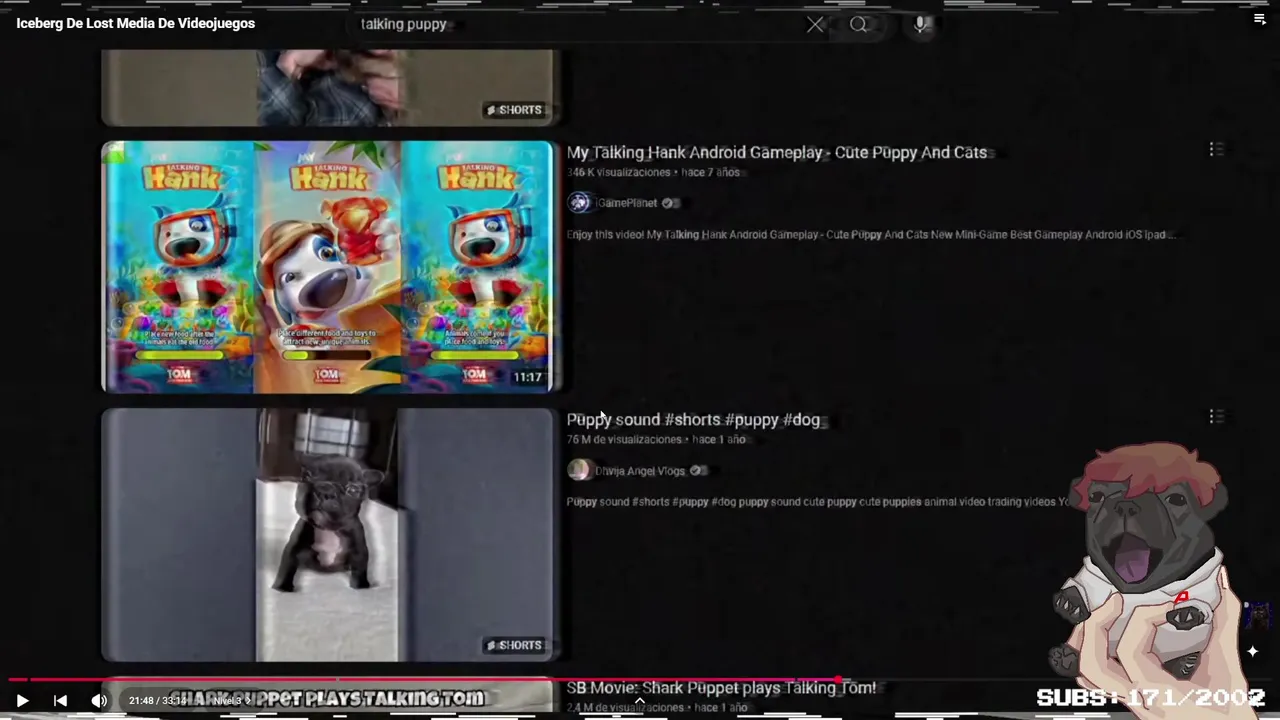
Task: Click the '76 M de visualizaciones' view count text
Action: [625, 440]
